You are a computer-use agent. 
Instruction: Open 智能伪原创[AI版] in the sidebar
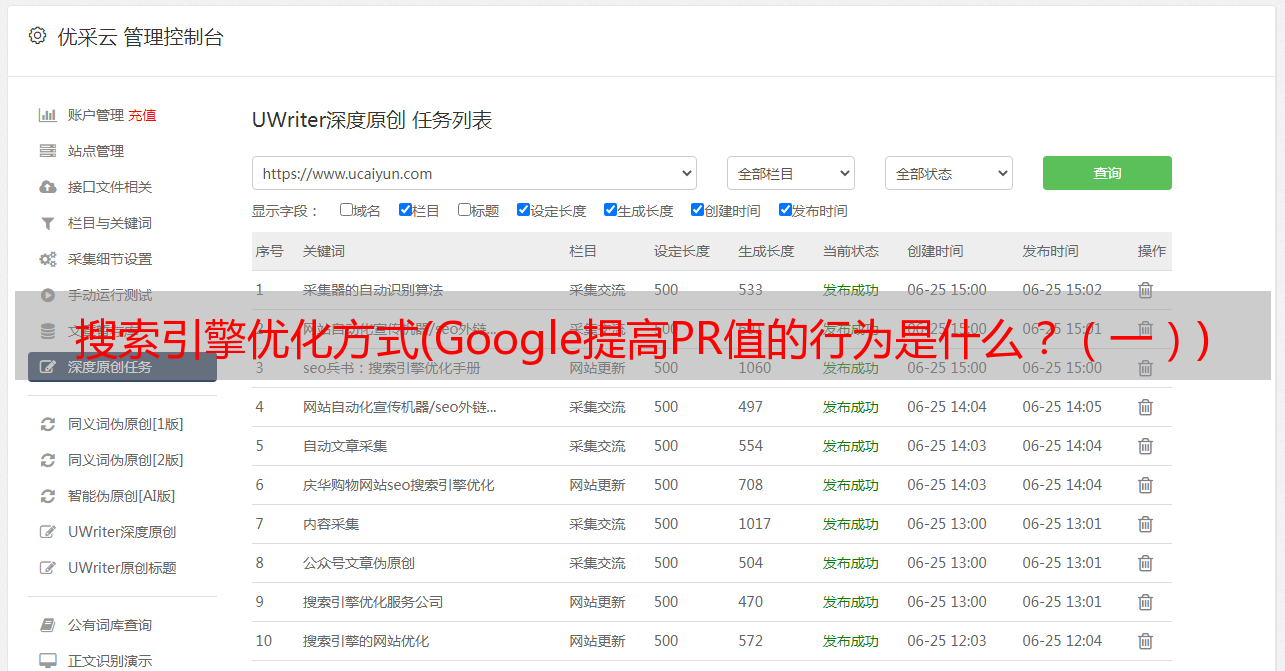click(122, 496)
